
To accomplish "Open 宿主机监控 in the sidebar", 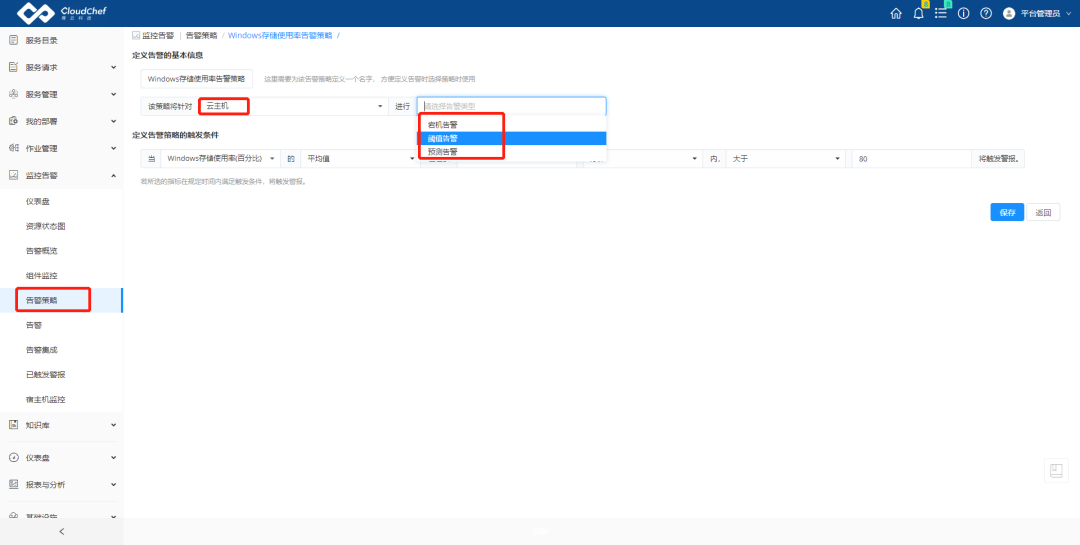I will pyautogui.click(x=45, y=400).
